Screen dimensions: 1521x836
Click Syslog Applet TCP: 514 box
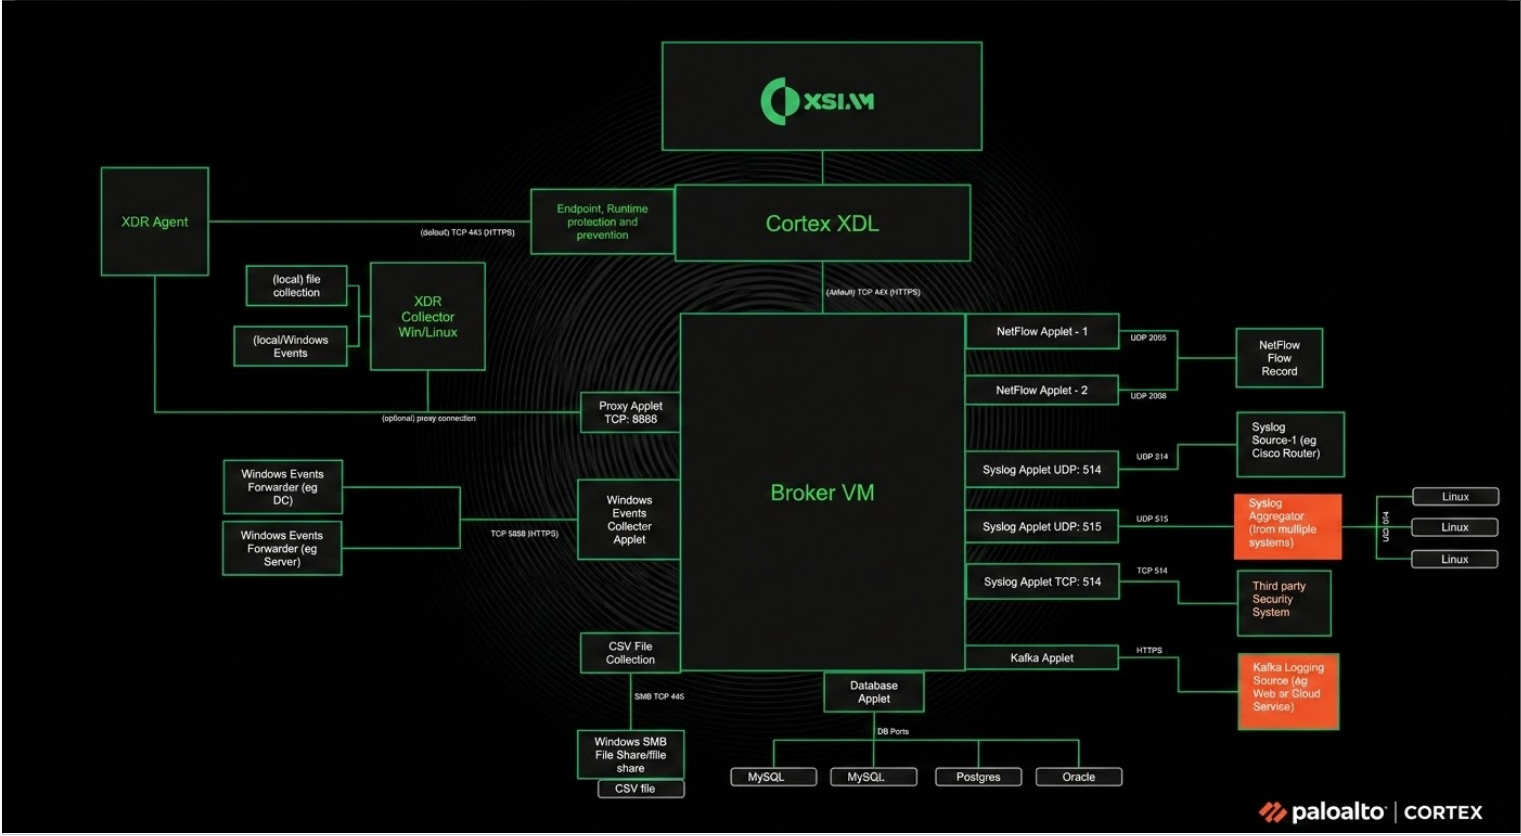point(1042,581)
